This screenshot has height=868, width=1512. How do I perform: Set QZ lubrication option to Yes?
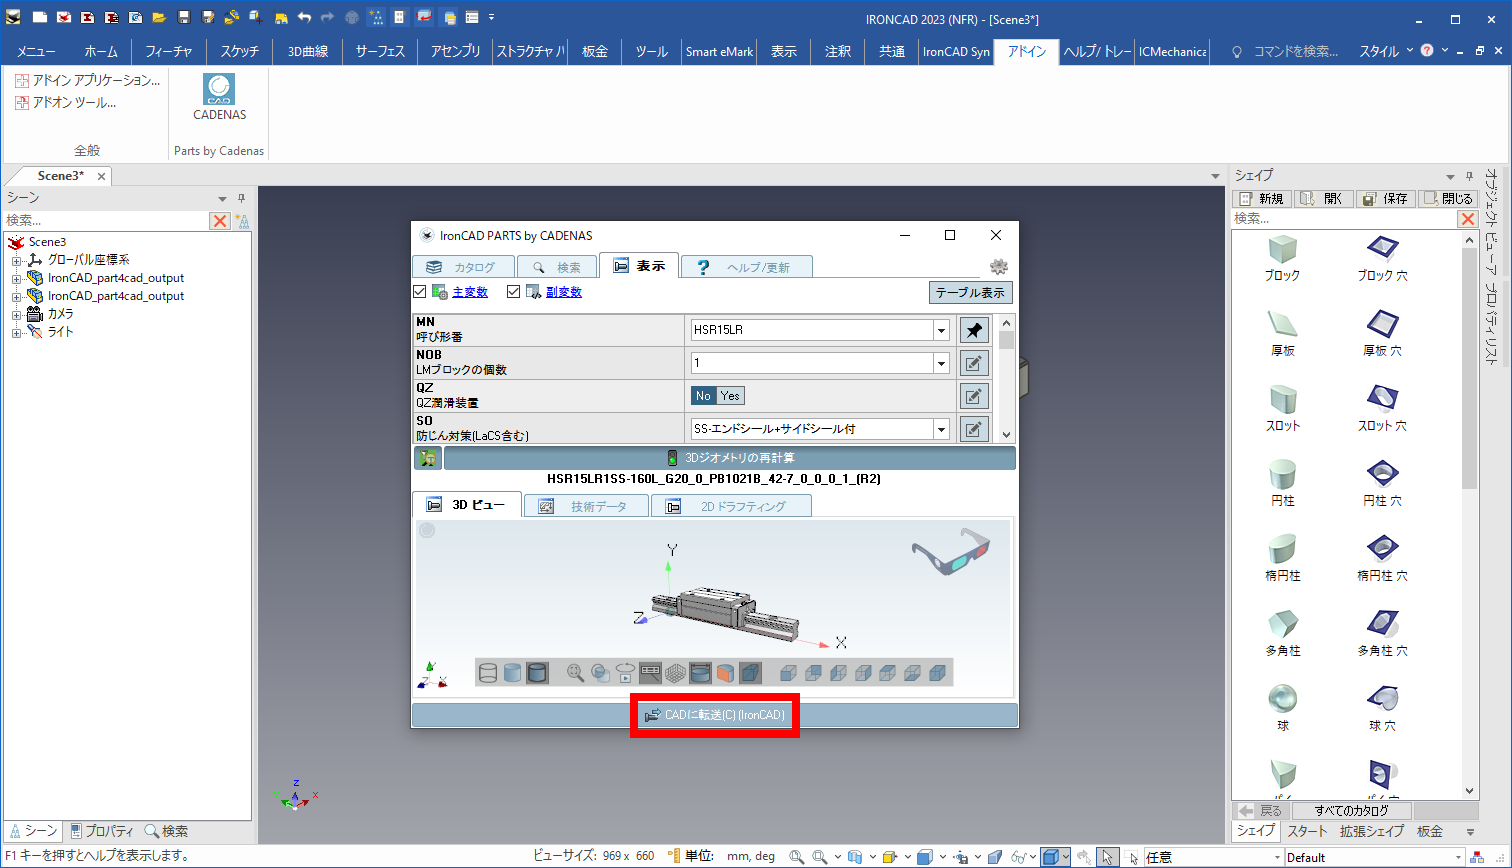[731, 396]
